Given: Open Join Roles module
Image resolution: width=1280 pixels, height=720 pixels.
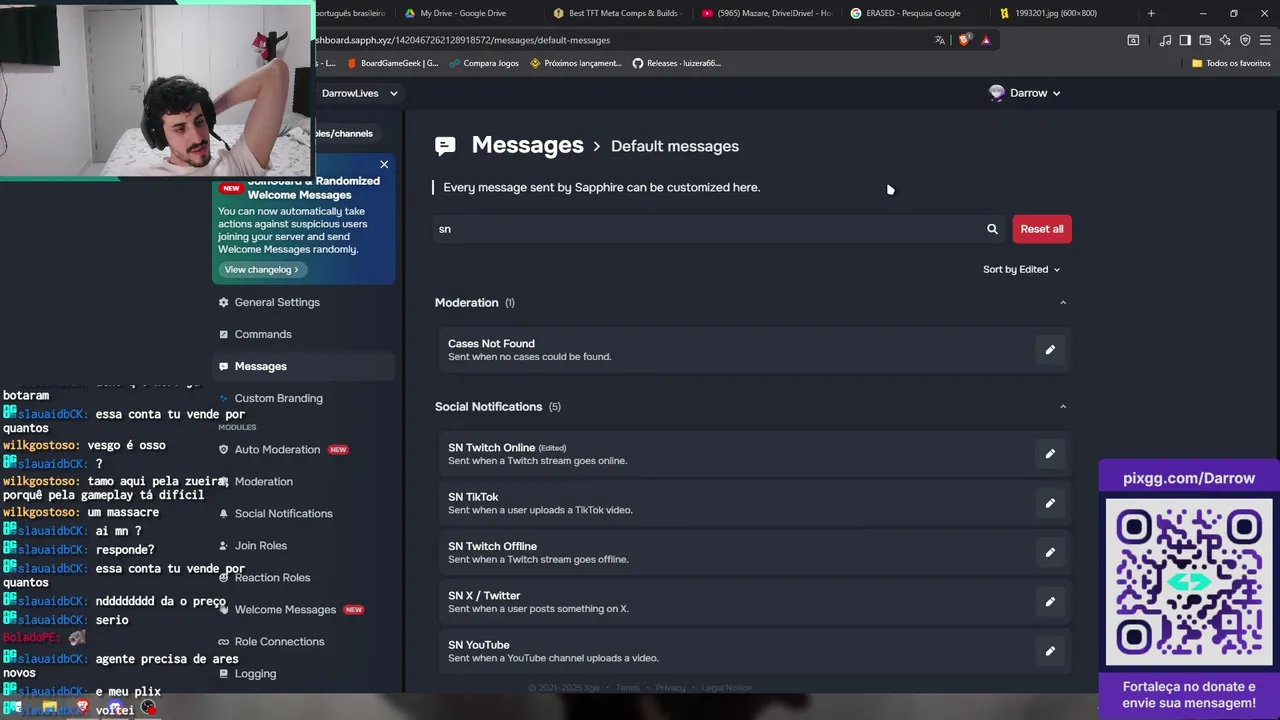Looking at the screenshot, I should (x=304, y=546).
